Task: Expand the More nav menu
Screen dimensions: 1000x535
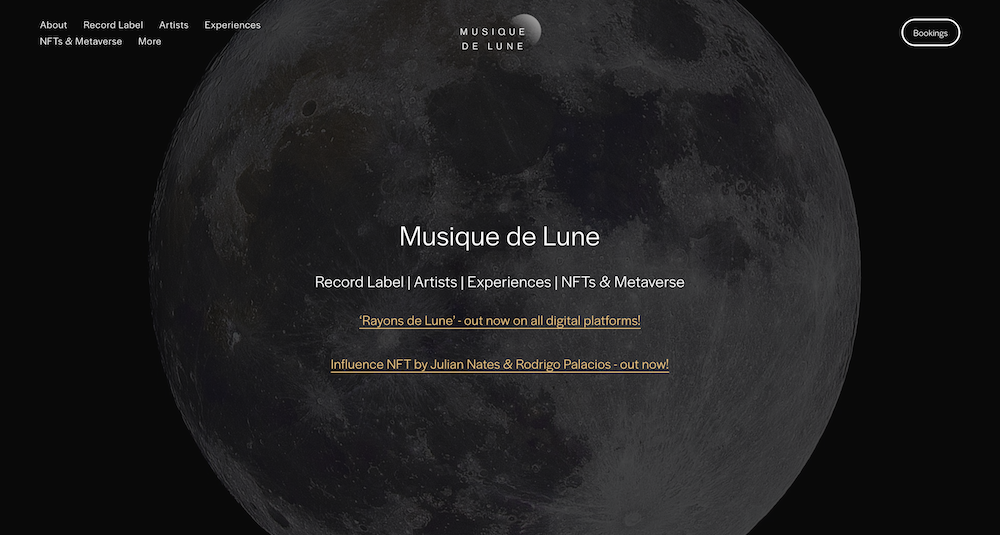Action: pos(149,41)
